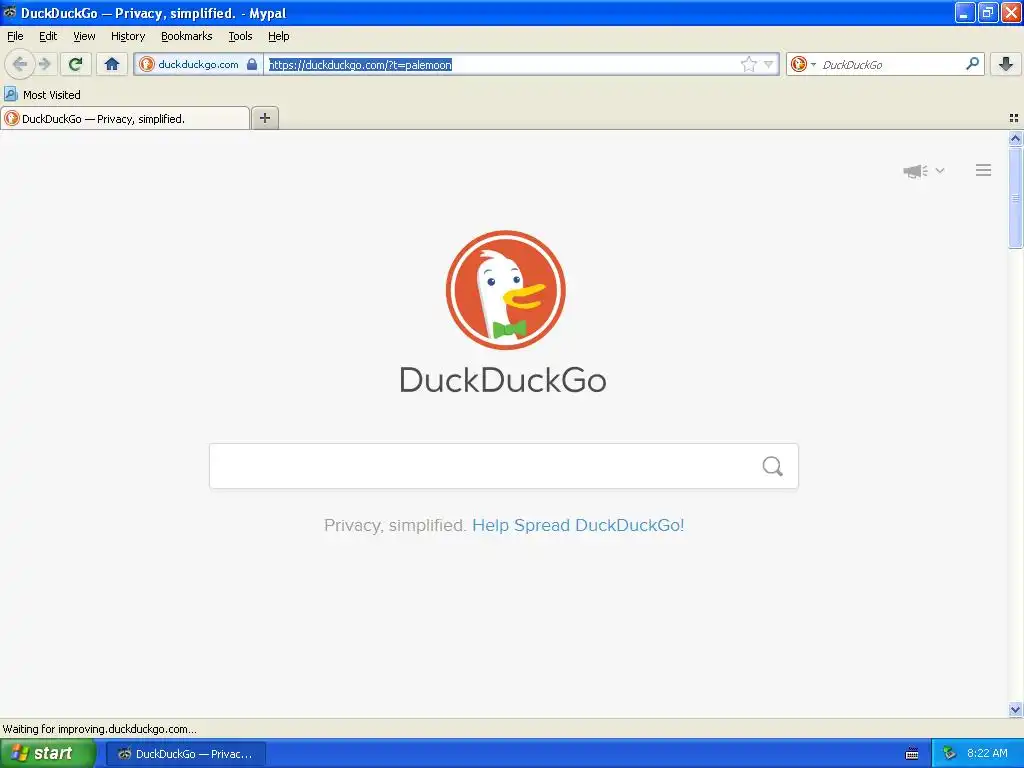Screen dimensions: 1024x768
Task: Click the megaphone icon on DuckDuckGo page
Action: pyautogui.click(x=916, y=171)
